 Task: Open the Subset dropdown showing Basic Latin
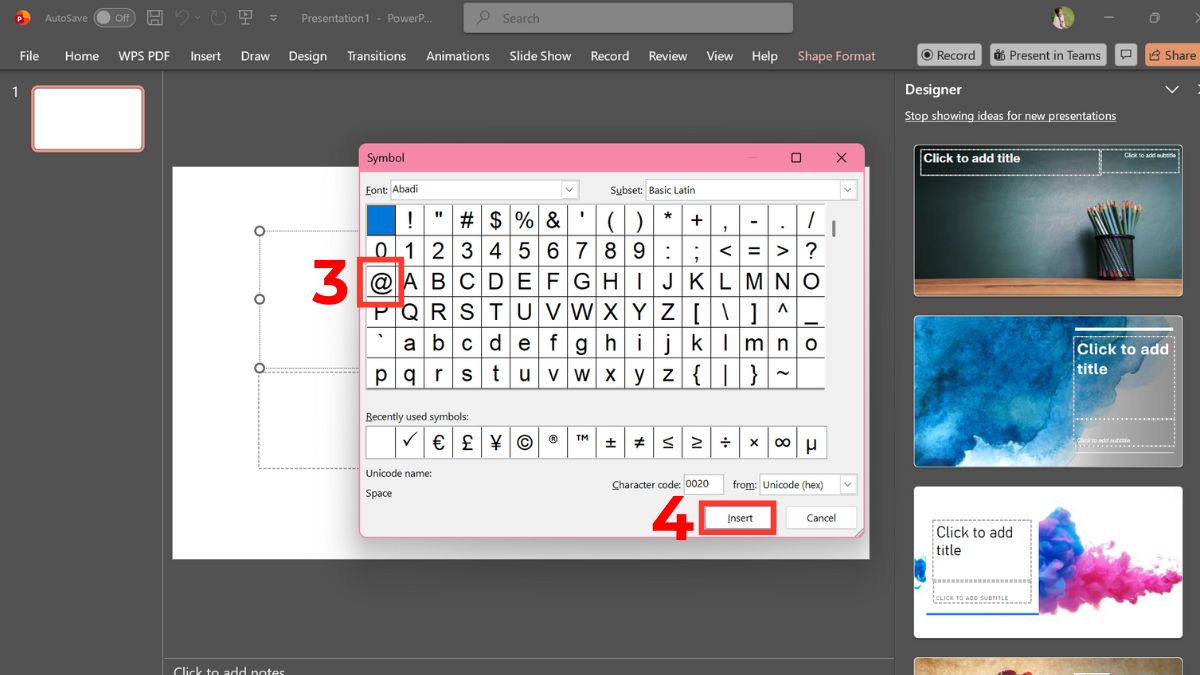[x=846, y=189]
